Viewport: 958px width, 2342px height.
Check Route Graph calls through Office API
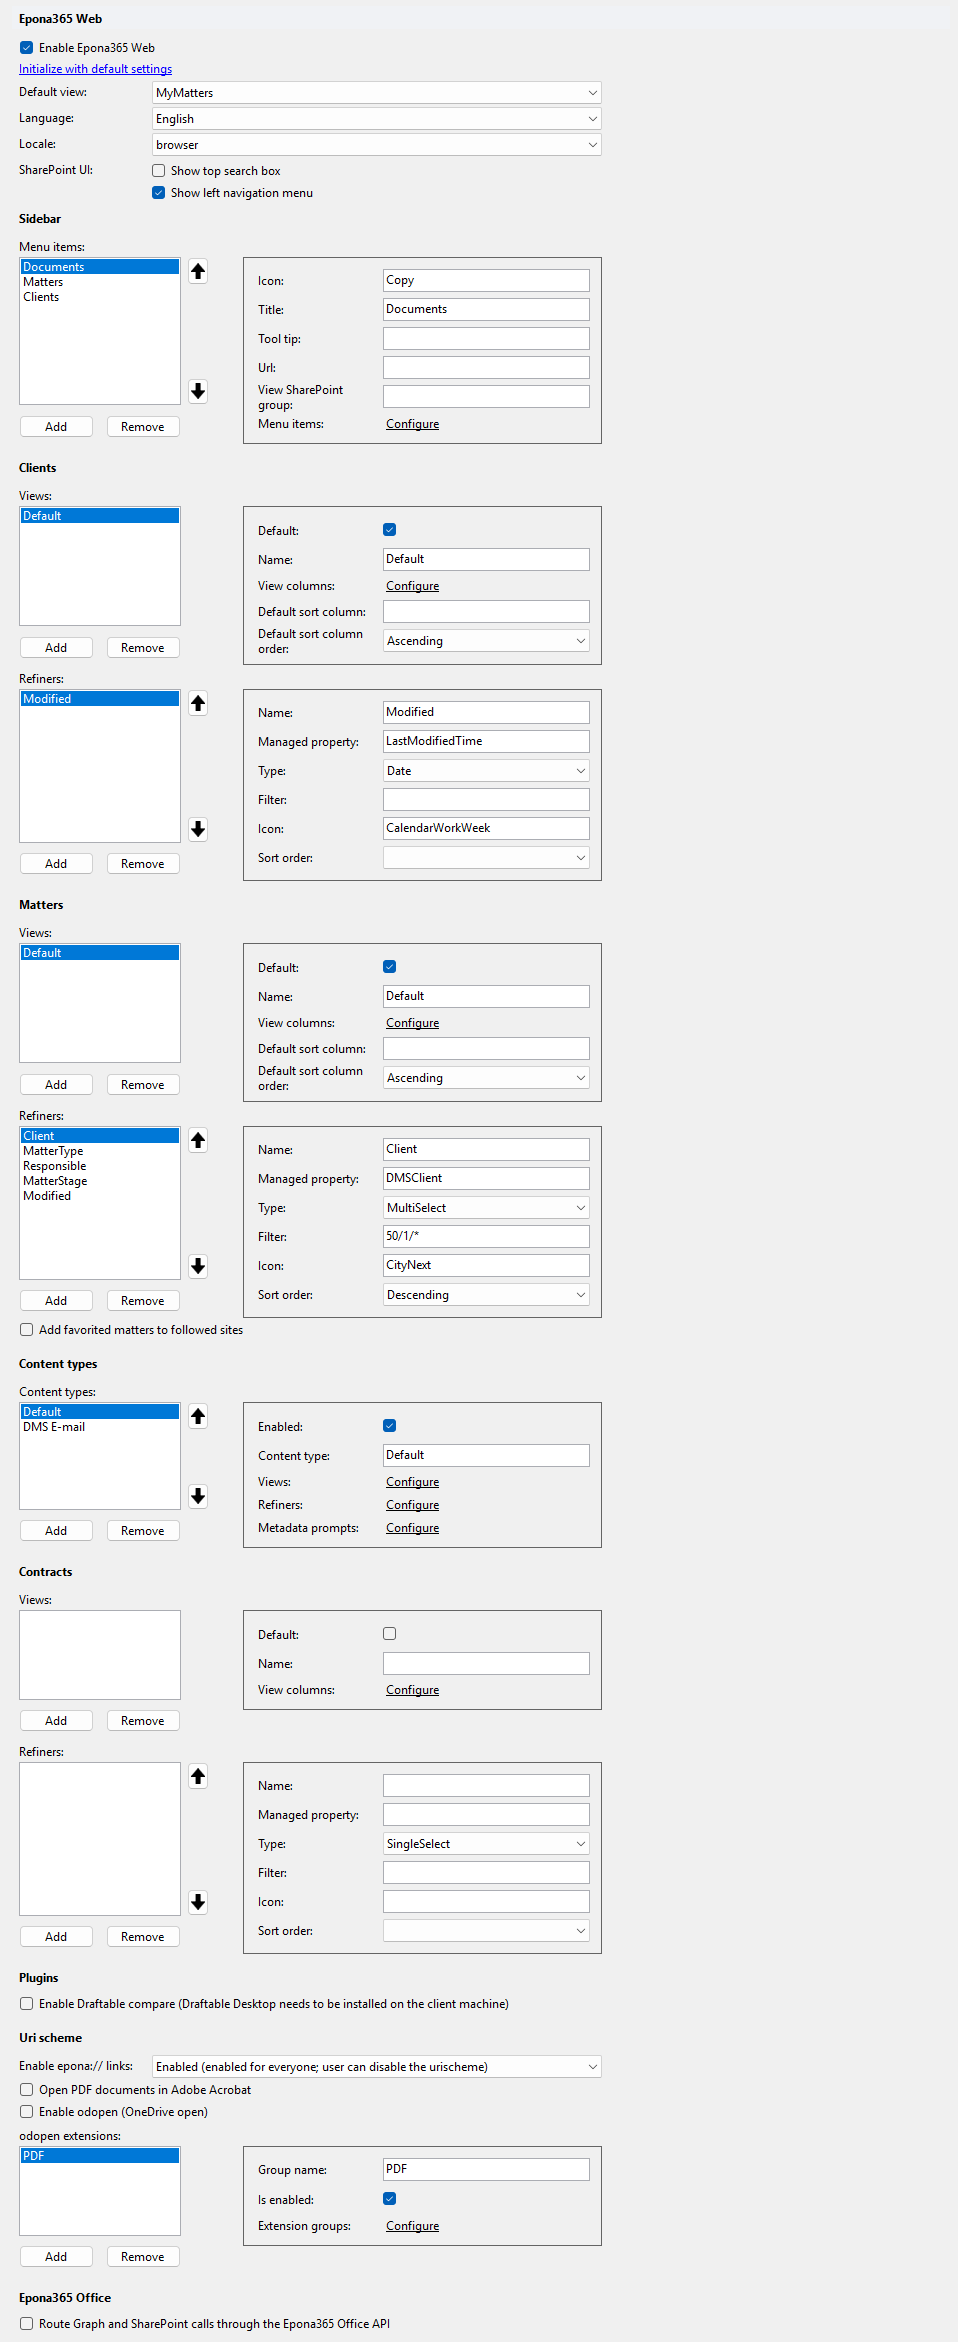click(x=26, y=2324)
